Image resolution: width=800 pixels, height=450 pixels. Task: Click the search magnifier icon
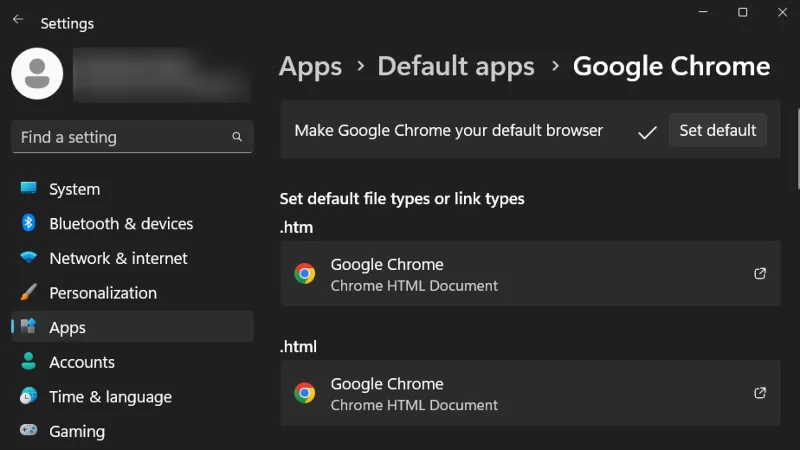point(237,137)
